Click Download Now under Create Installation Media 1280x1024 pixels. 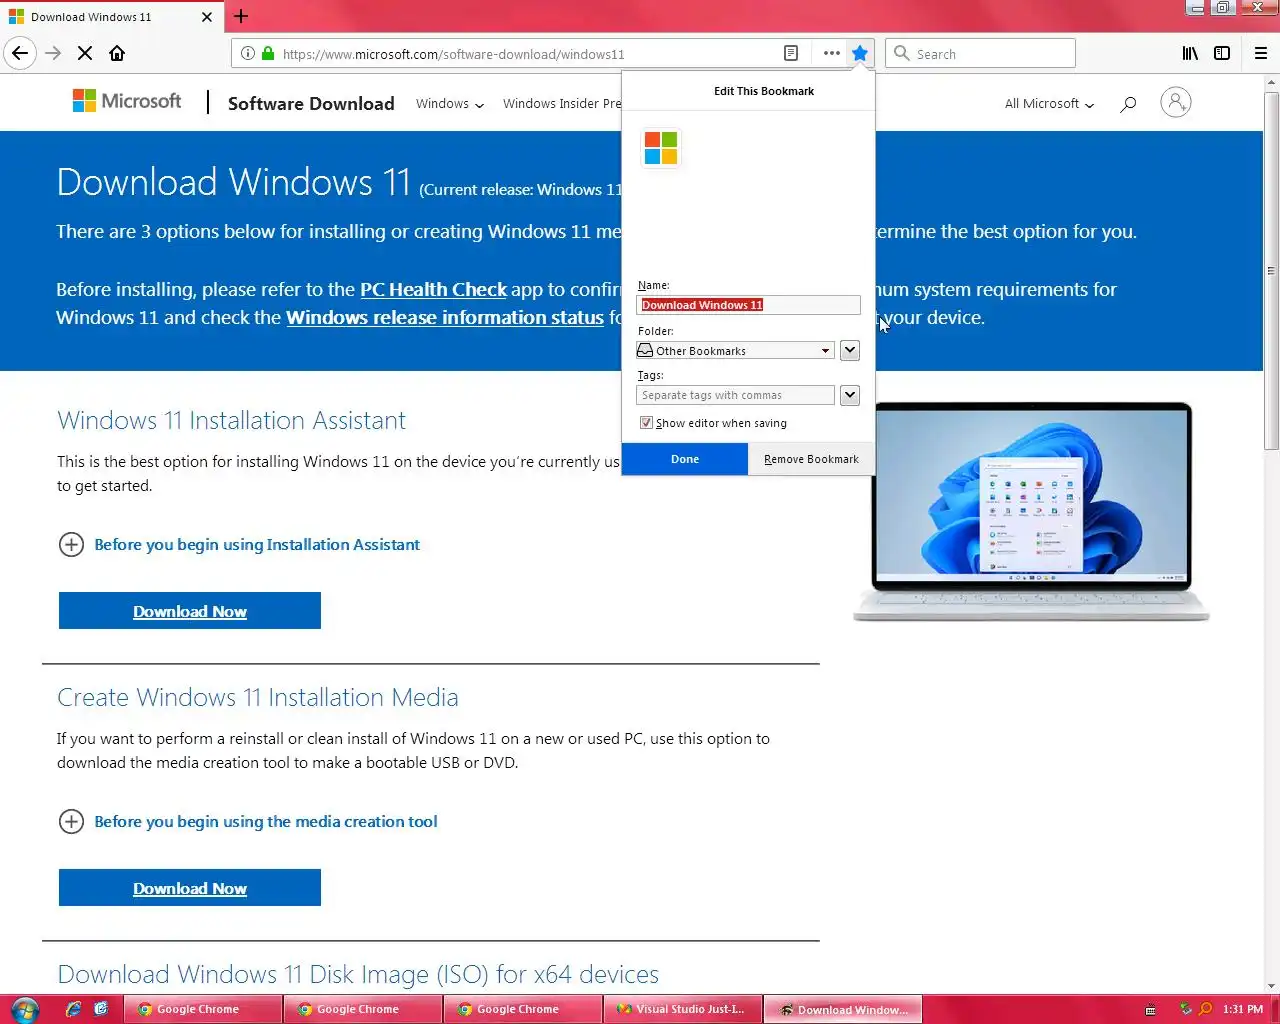click(x=190, y=888)
